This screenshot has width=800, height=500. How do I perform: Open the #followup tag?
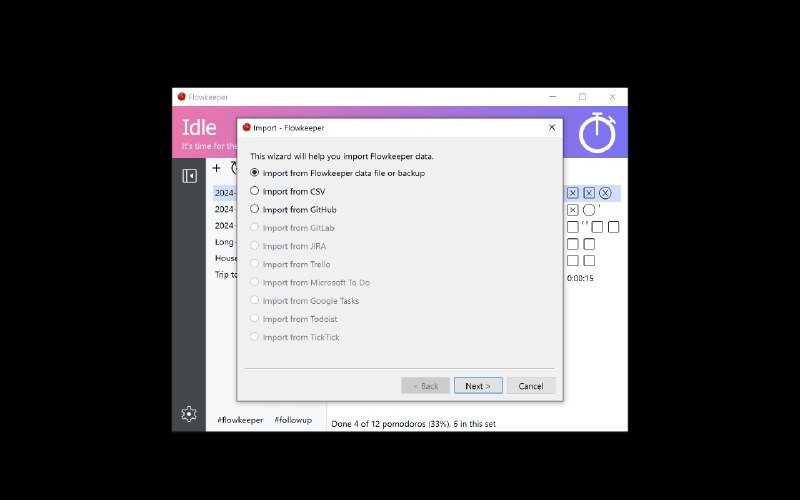pyautogui.click(x=293, y=420)
